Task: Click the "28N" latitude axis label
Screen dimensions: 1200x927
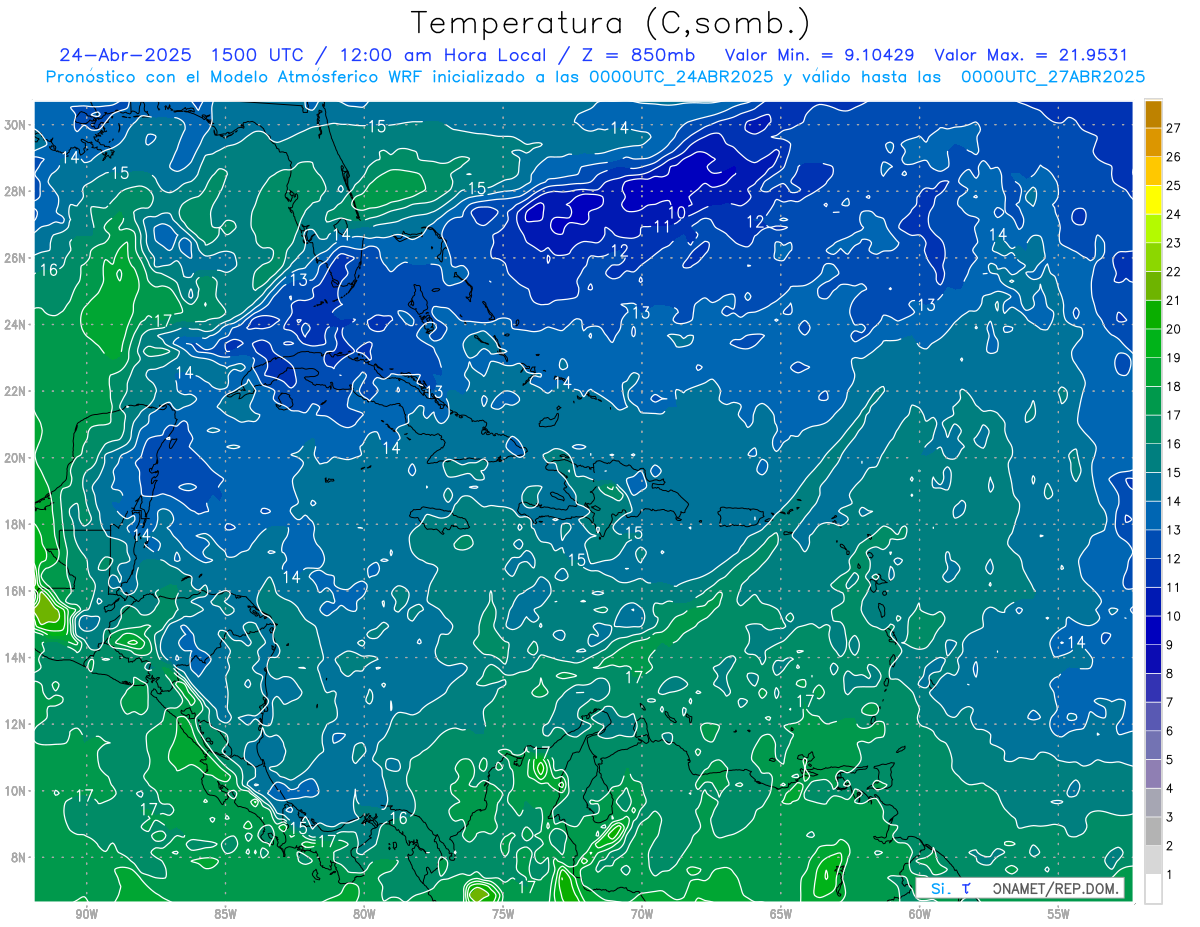Action: point(16,191)
